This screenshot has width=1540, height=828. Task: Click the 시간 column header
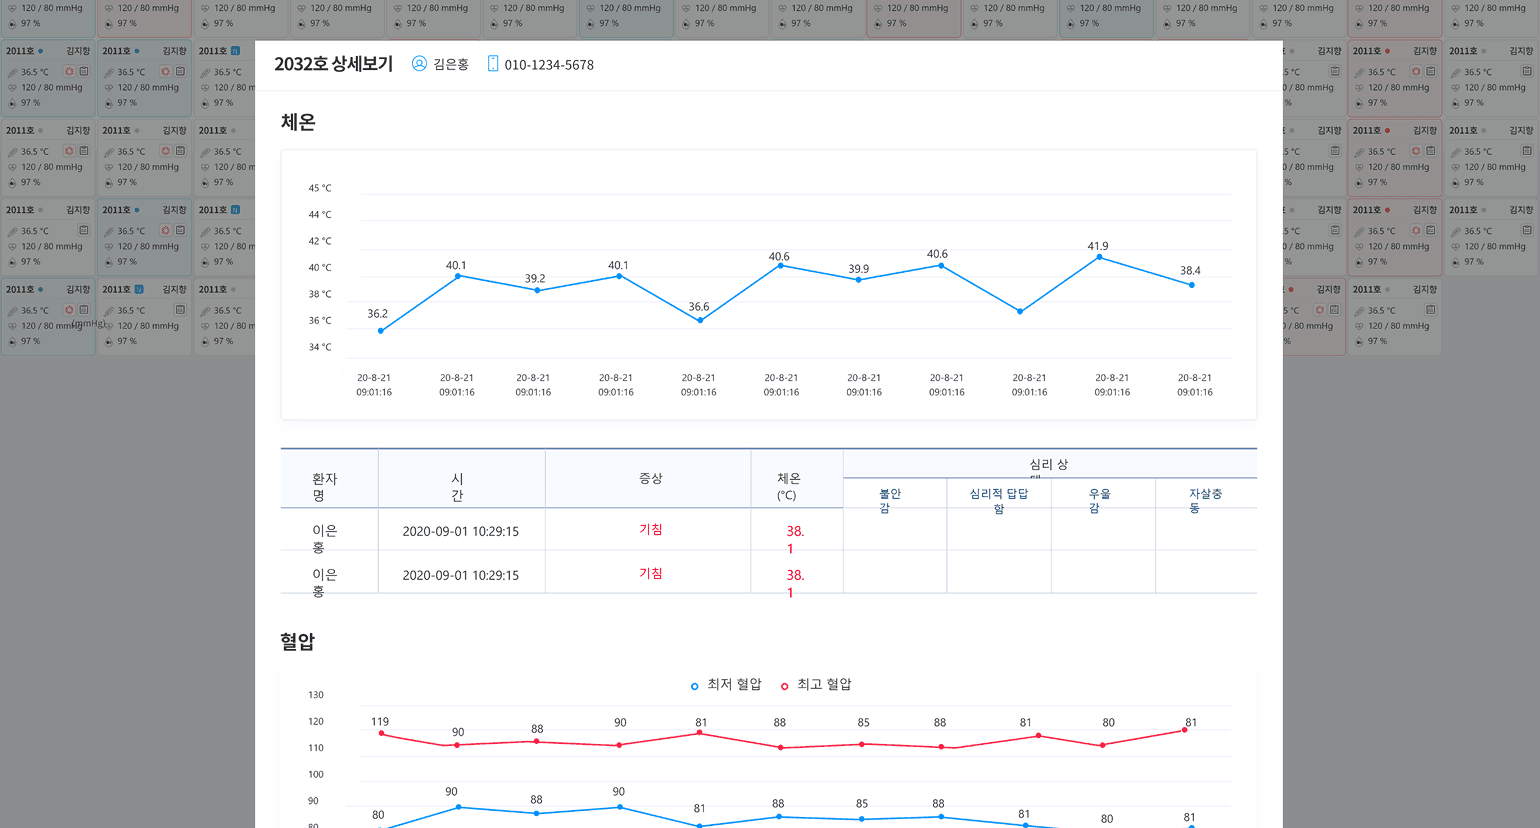457,487
